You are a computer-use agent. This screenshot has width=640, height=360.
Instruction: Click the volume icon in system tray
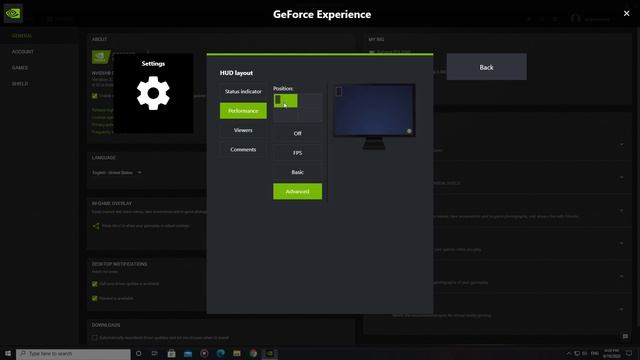[585, 353]
